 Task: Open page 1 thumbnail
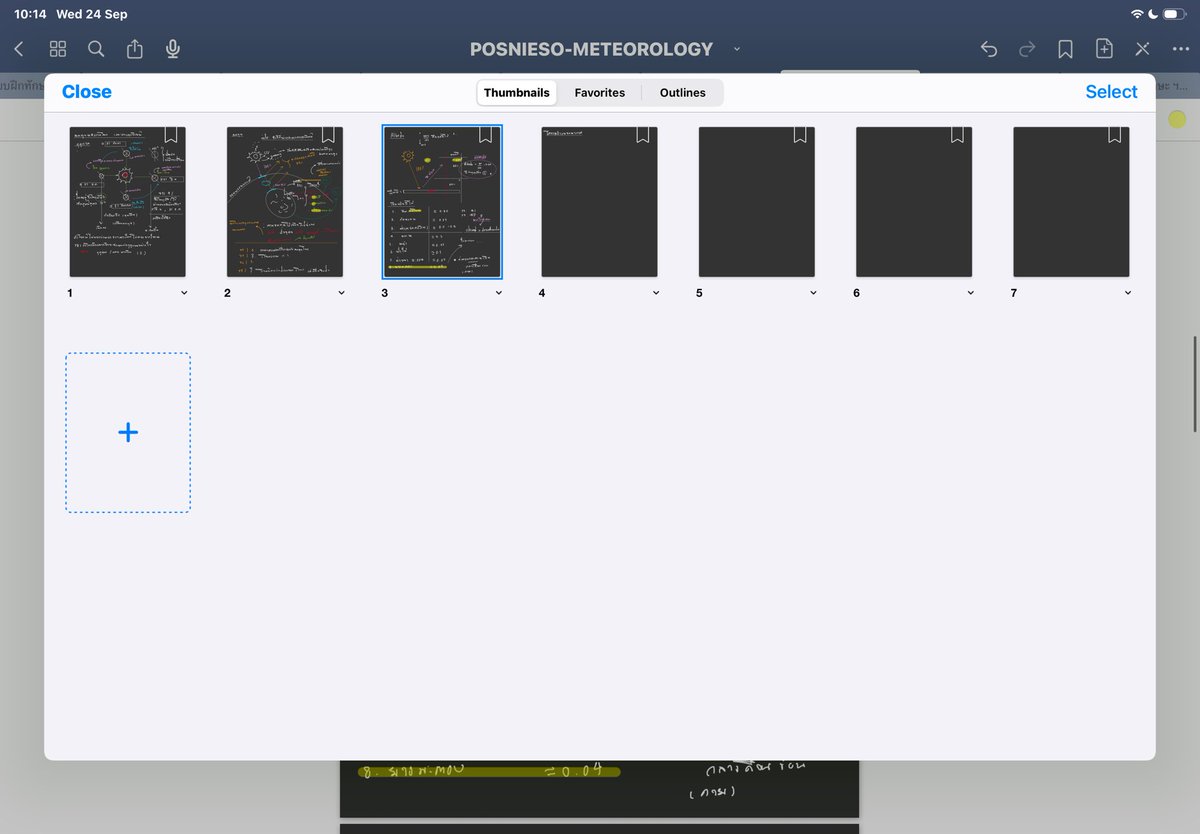(127, 202)
